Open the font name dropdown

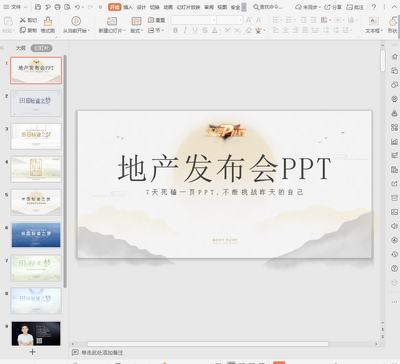point(214,20)
